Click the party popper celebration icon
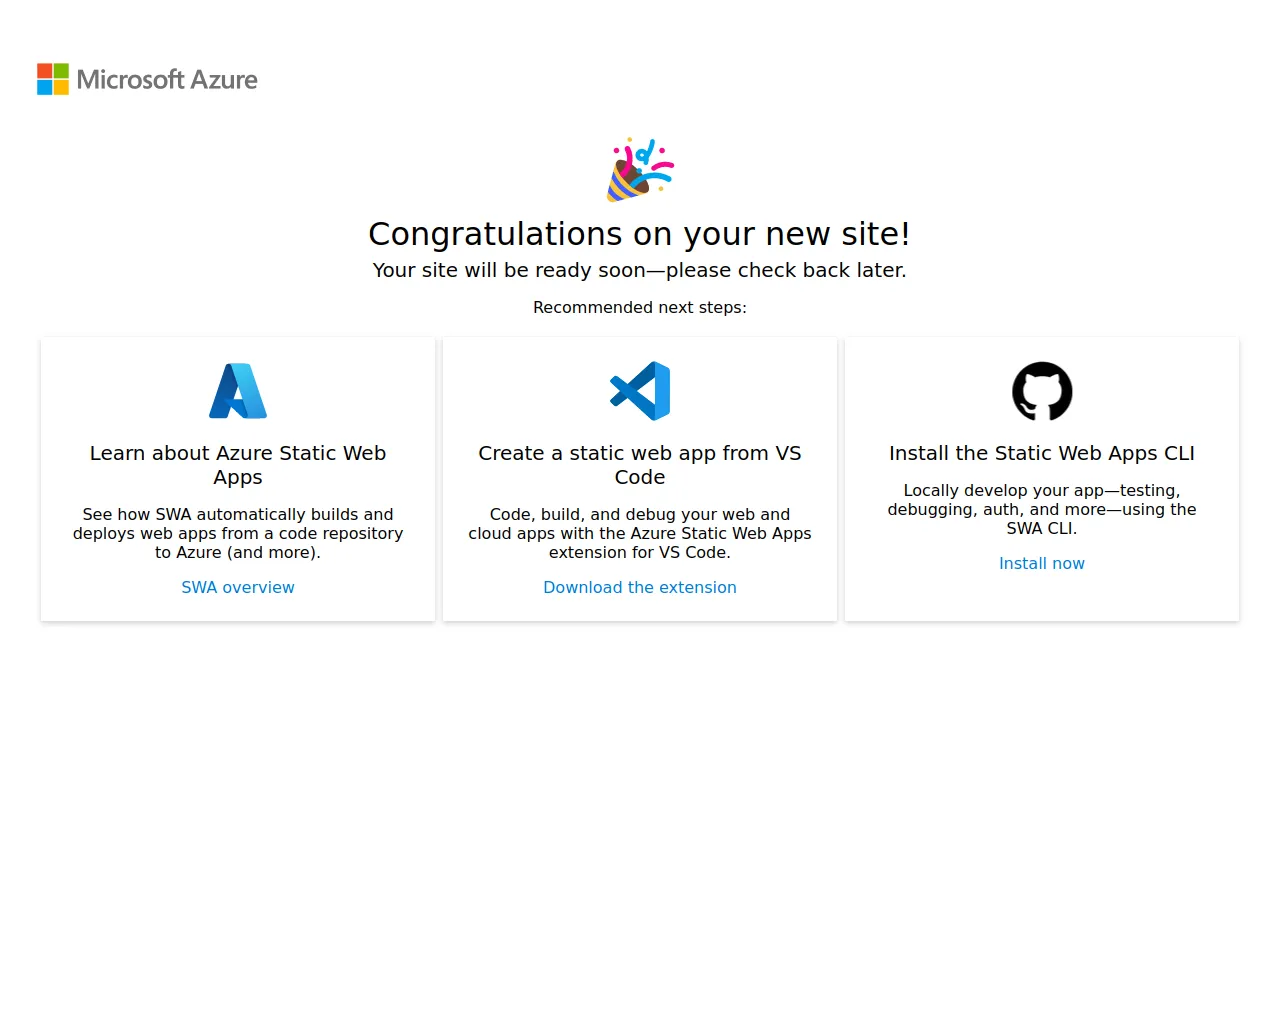 (x=640, y=170)
